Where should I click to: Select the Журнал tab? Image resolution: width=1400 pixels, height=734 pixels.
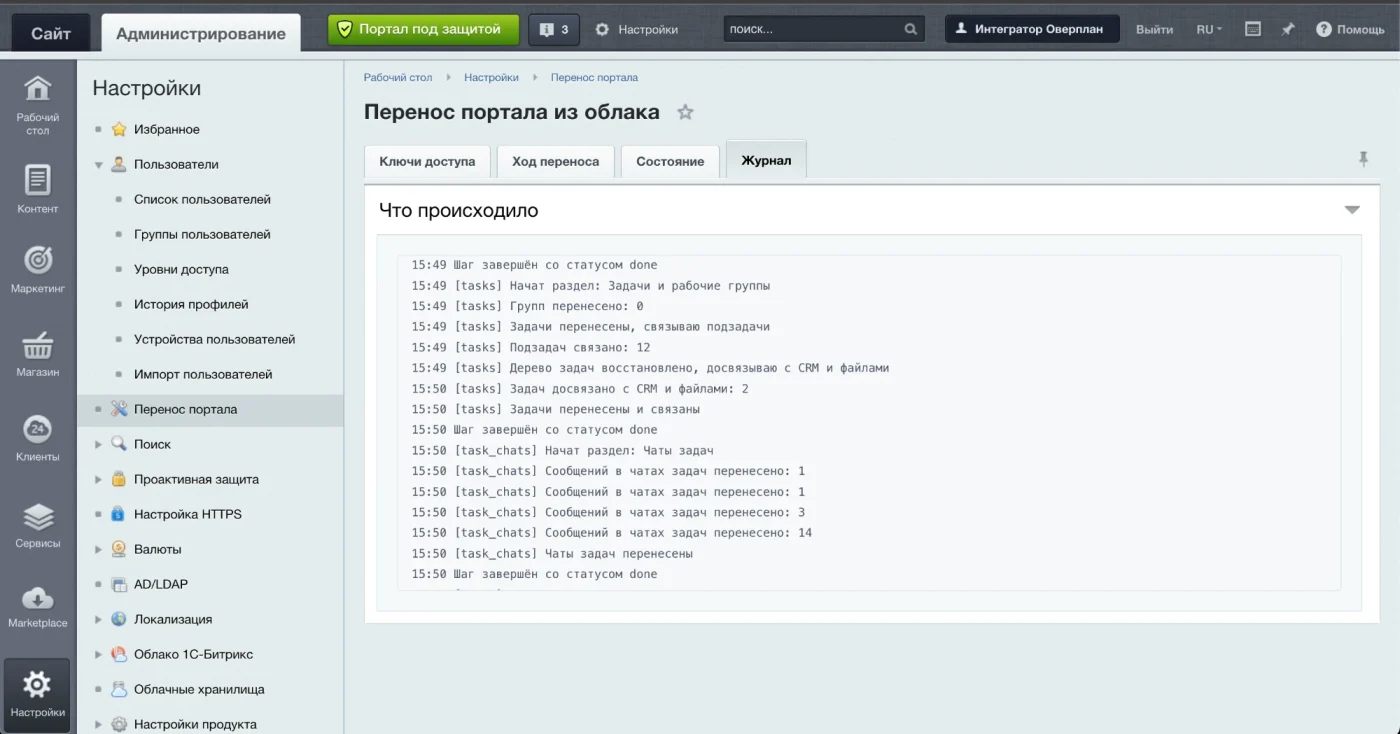coord(766,160)
